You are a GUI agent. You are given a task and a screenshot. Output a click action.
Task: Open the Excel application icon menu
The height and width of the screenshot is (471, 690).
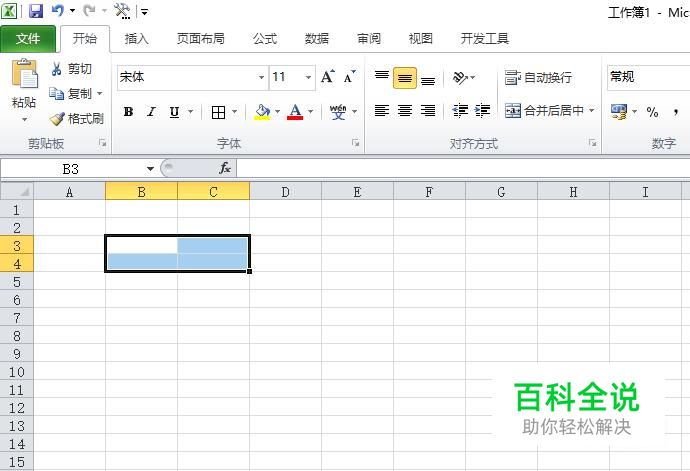(9, 11)
